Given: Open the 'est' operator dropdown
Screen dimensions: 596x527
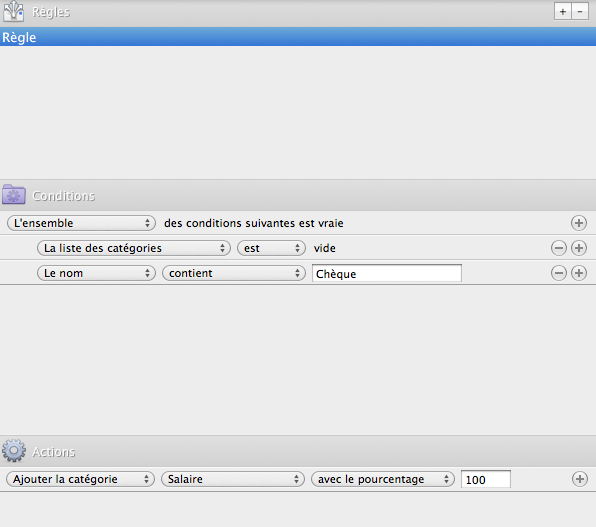Looking at the screenshot, I should [x=271, y=248].
